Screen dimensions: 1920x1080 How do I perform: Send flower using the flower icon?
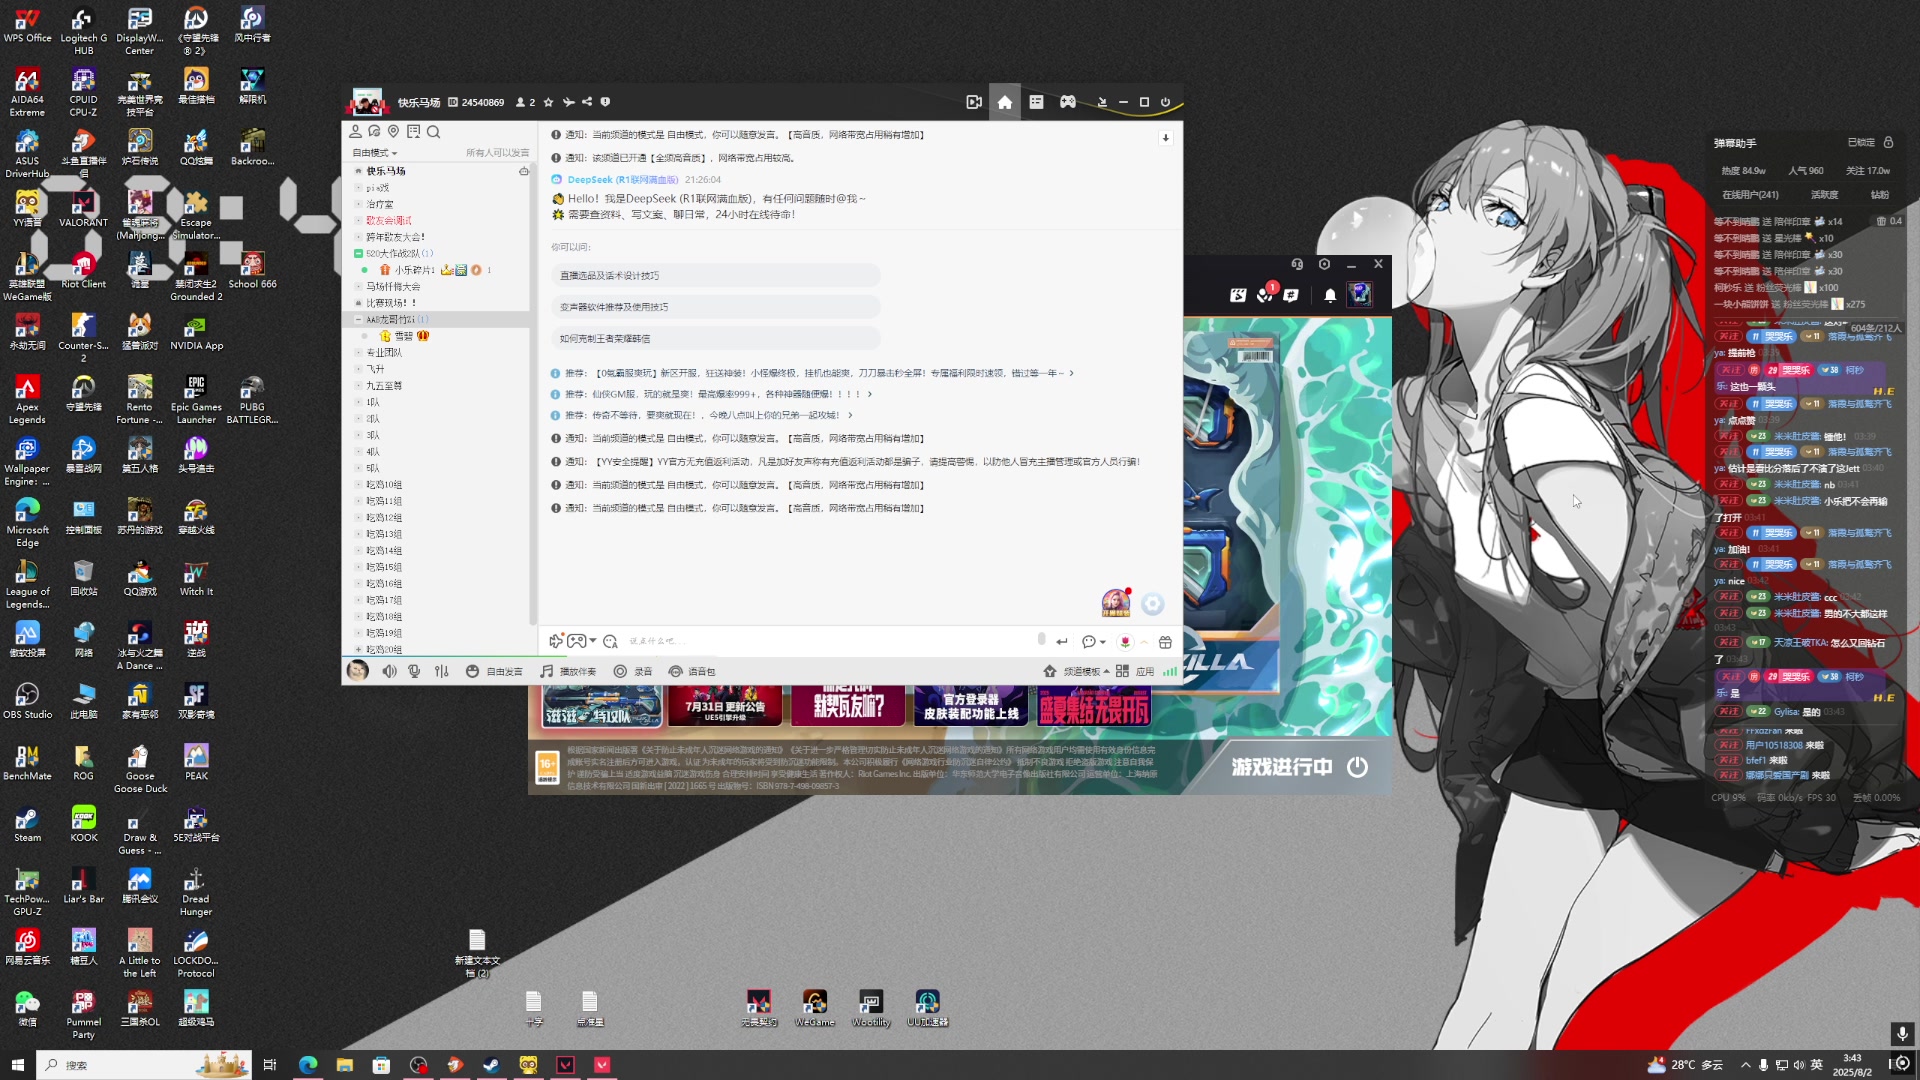tap(1125, 642)
